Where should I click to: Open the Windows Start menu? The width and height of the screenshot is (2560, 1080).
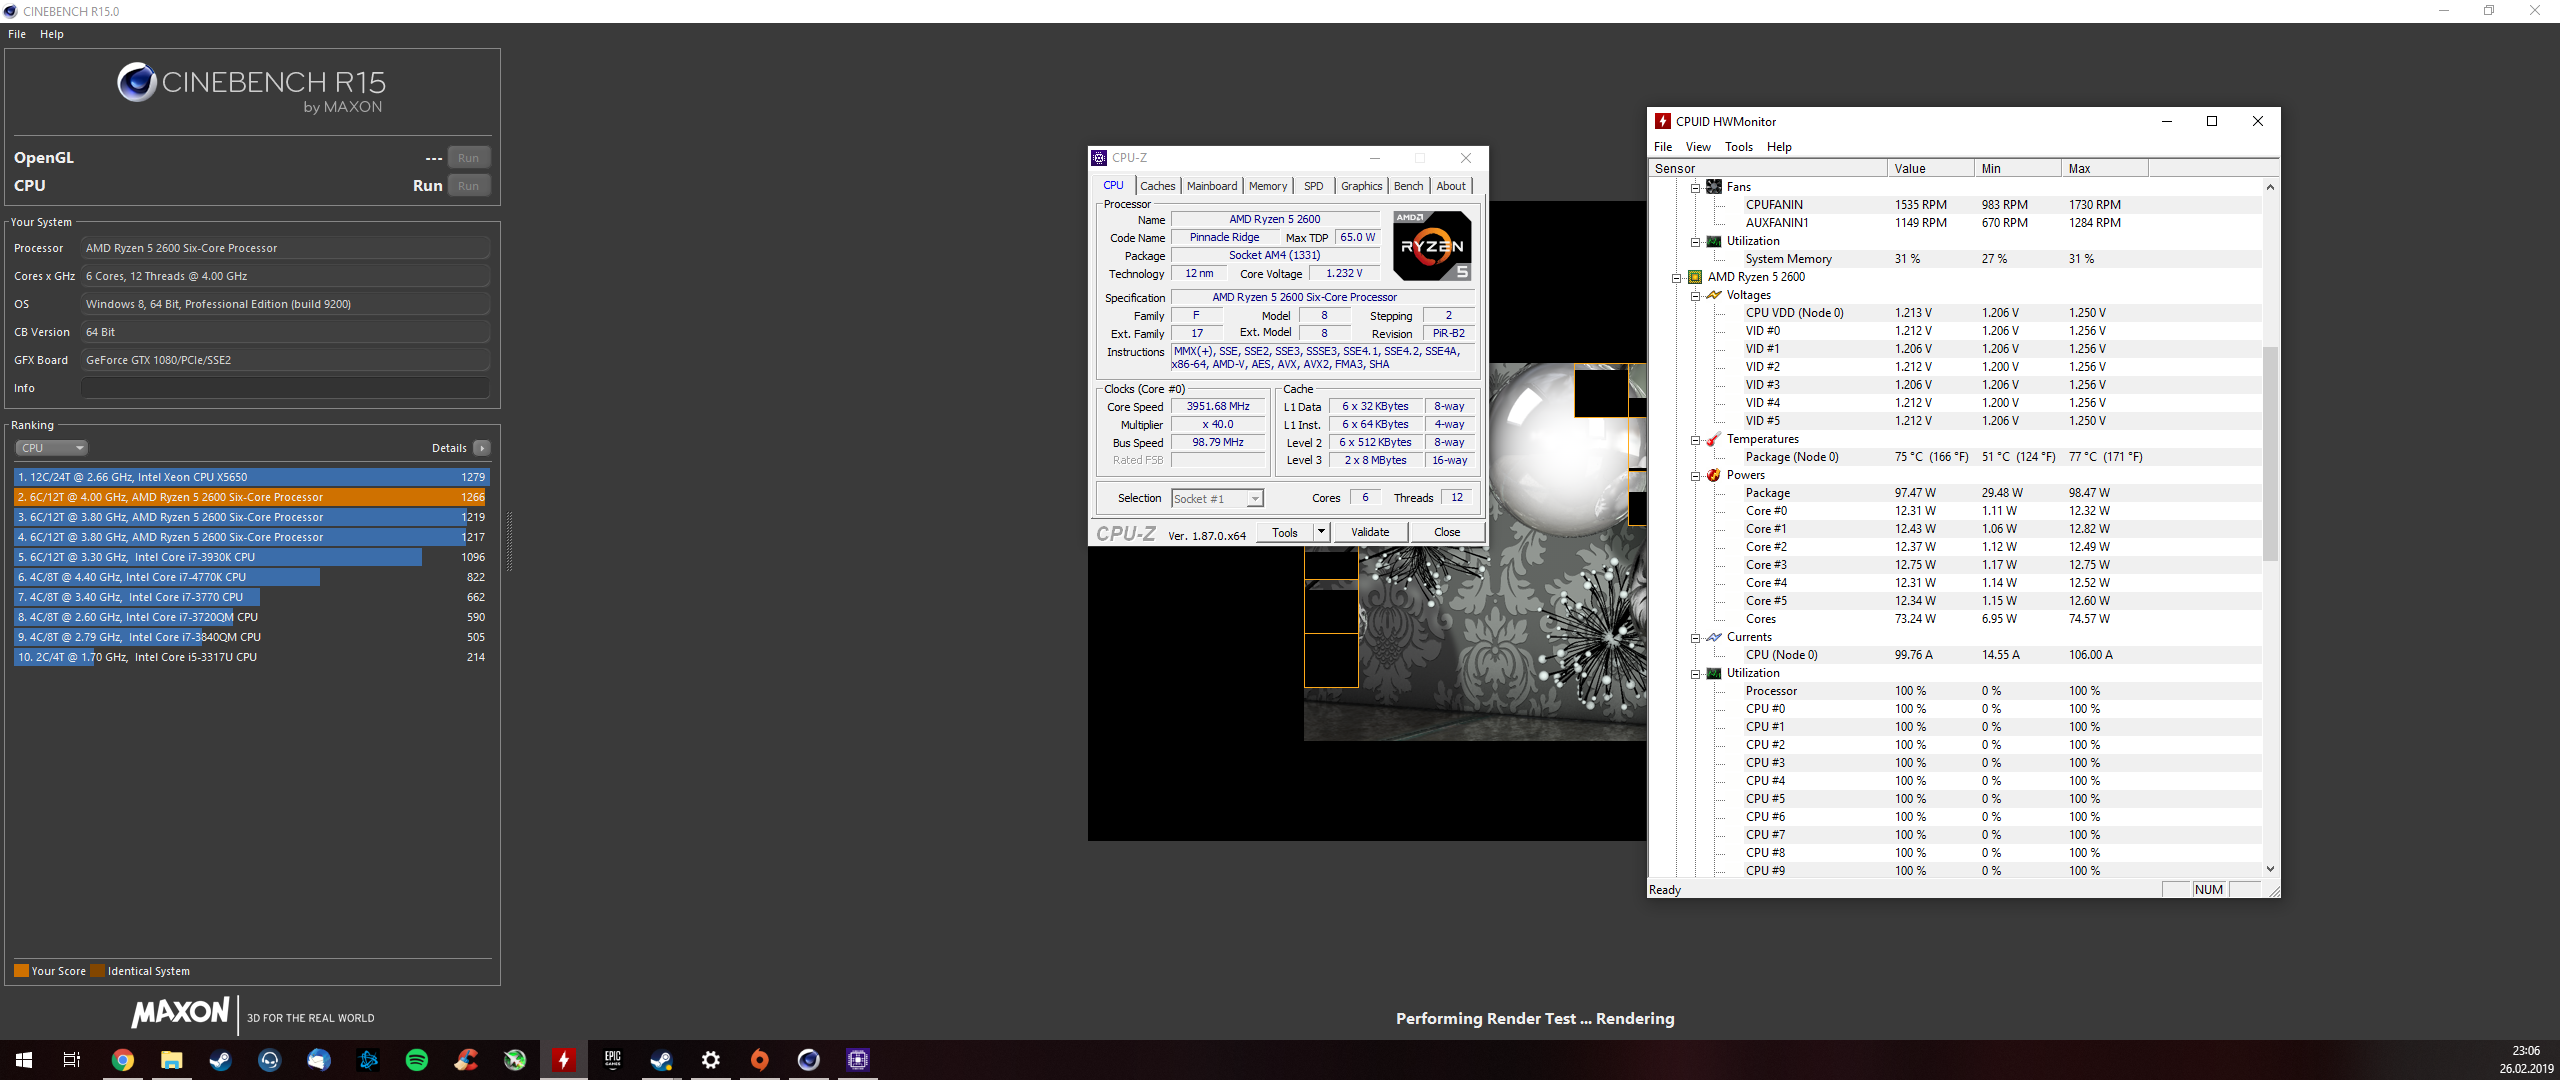tap(24, 1060)
